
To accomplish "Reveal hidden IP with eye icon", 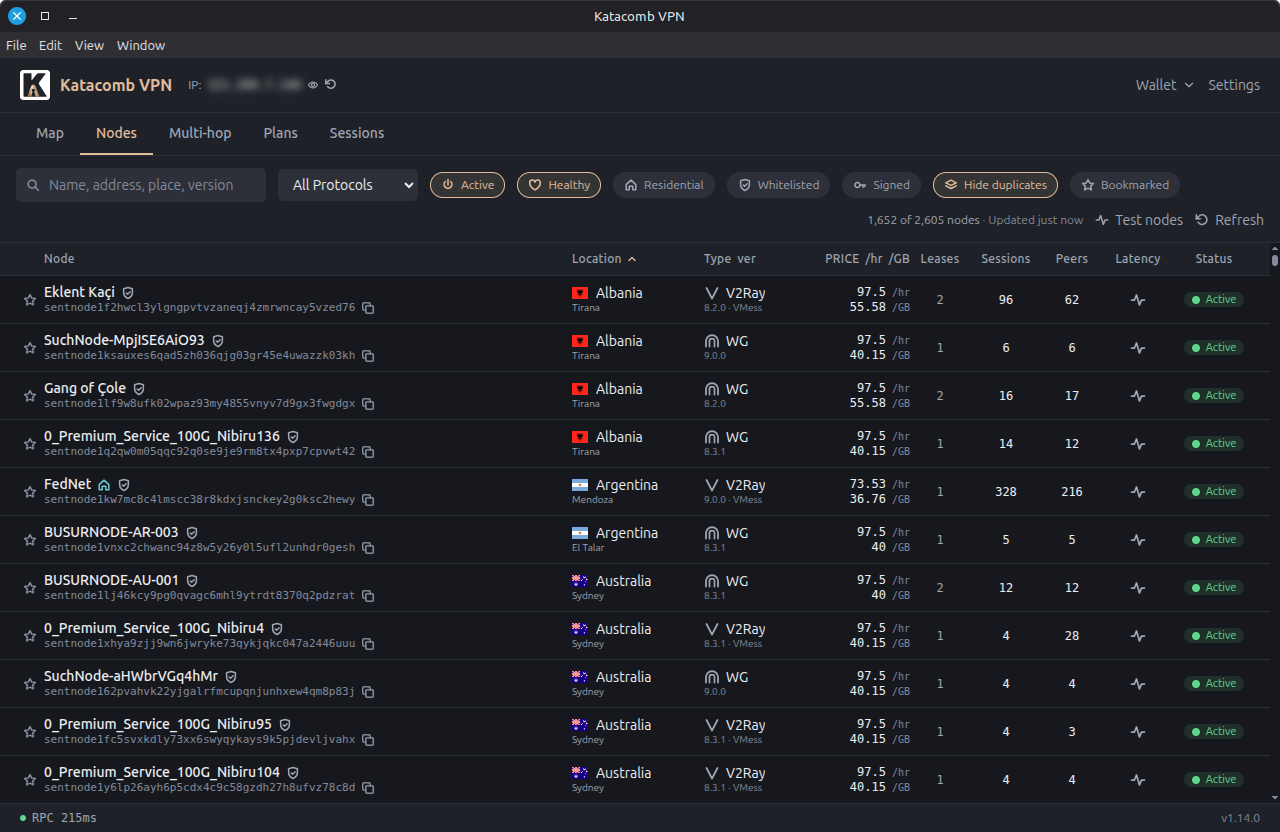I will point(313,85).
